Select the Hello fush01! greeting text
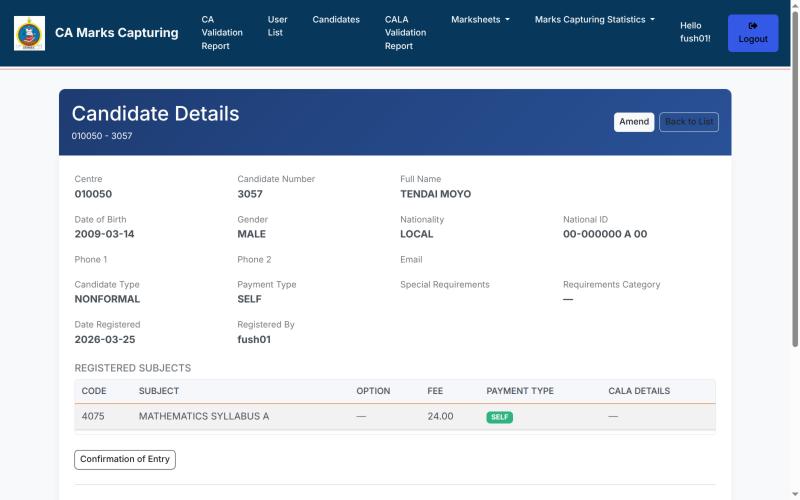This screenshot has width=800, height=500. click(x=695, y=32)
